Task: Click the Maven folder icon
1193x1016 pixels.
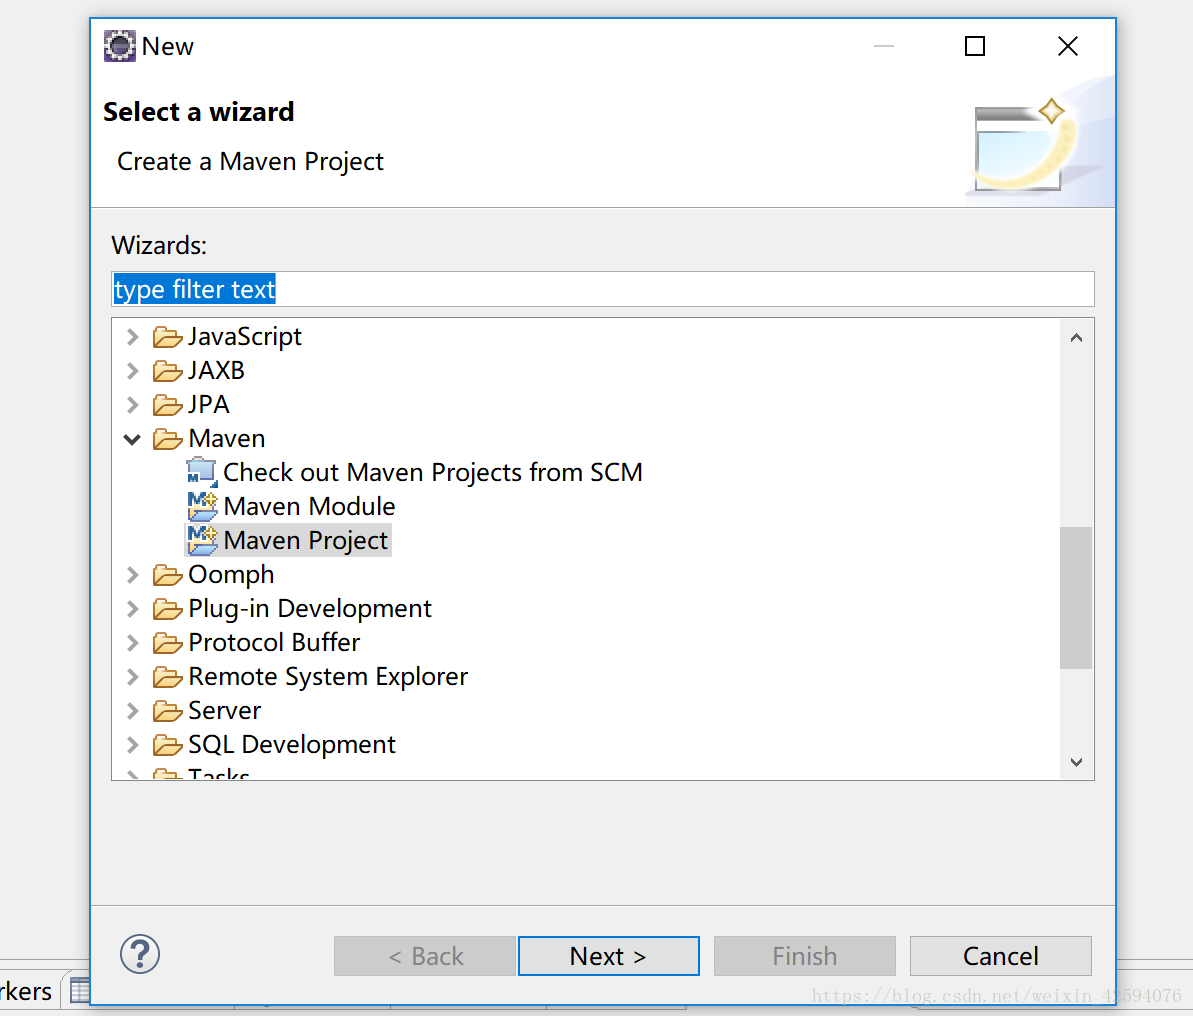Action: point(167,439)
